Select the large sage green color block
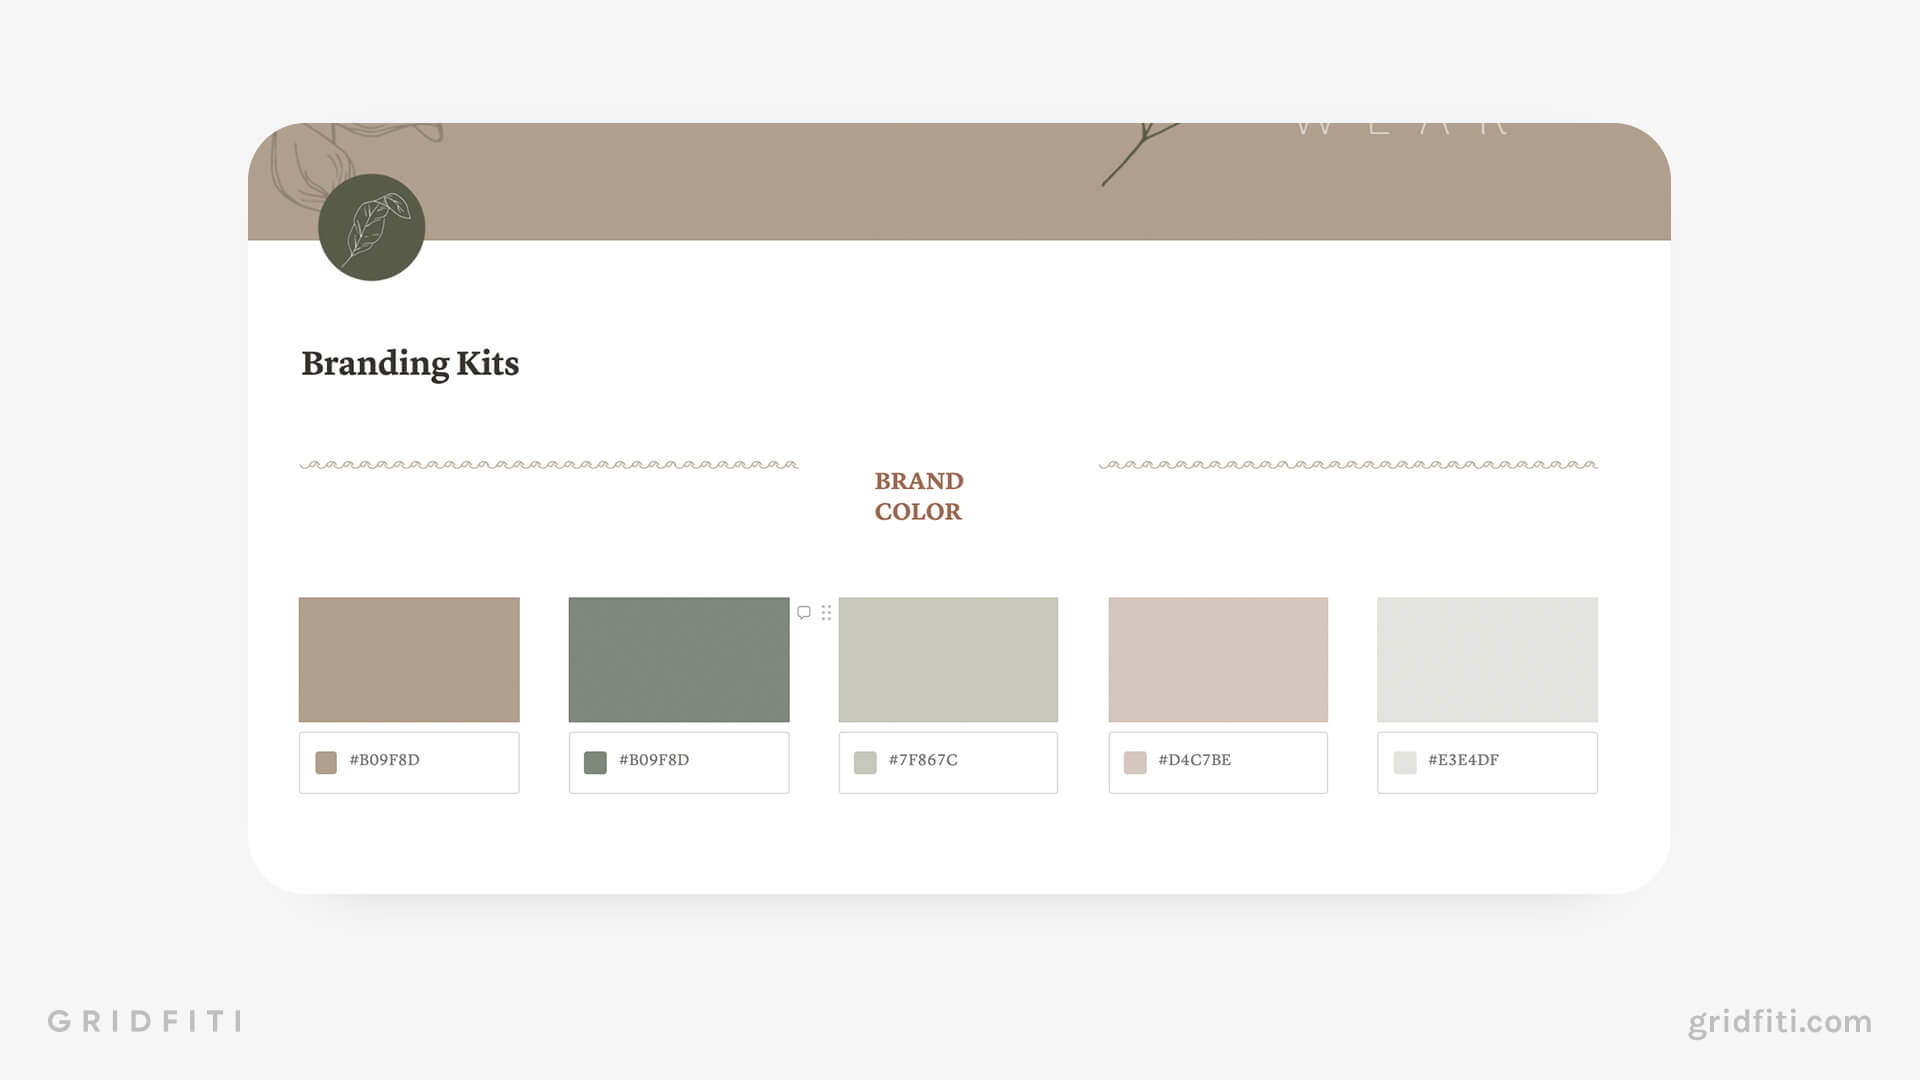The height and width of the screenshot is (1080, 1920). point(679,660)
